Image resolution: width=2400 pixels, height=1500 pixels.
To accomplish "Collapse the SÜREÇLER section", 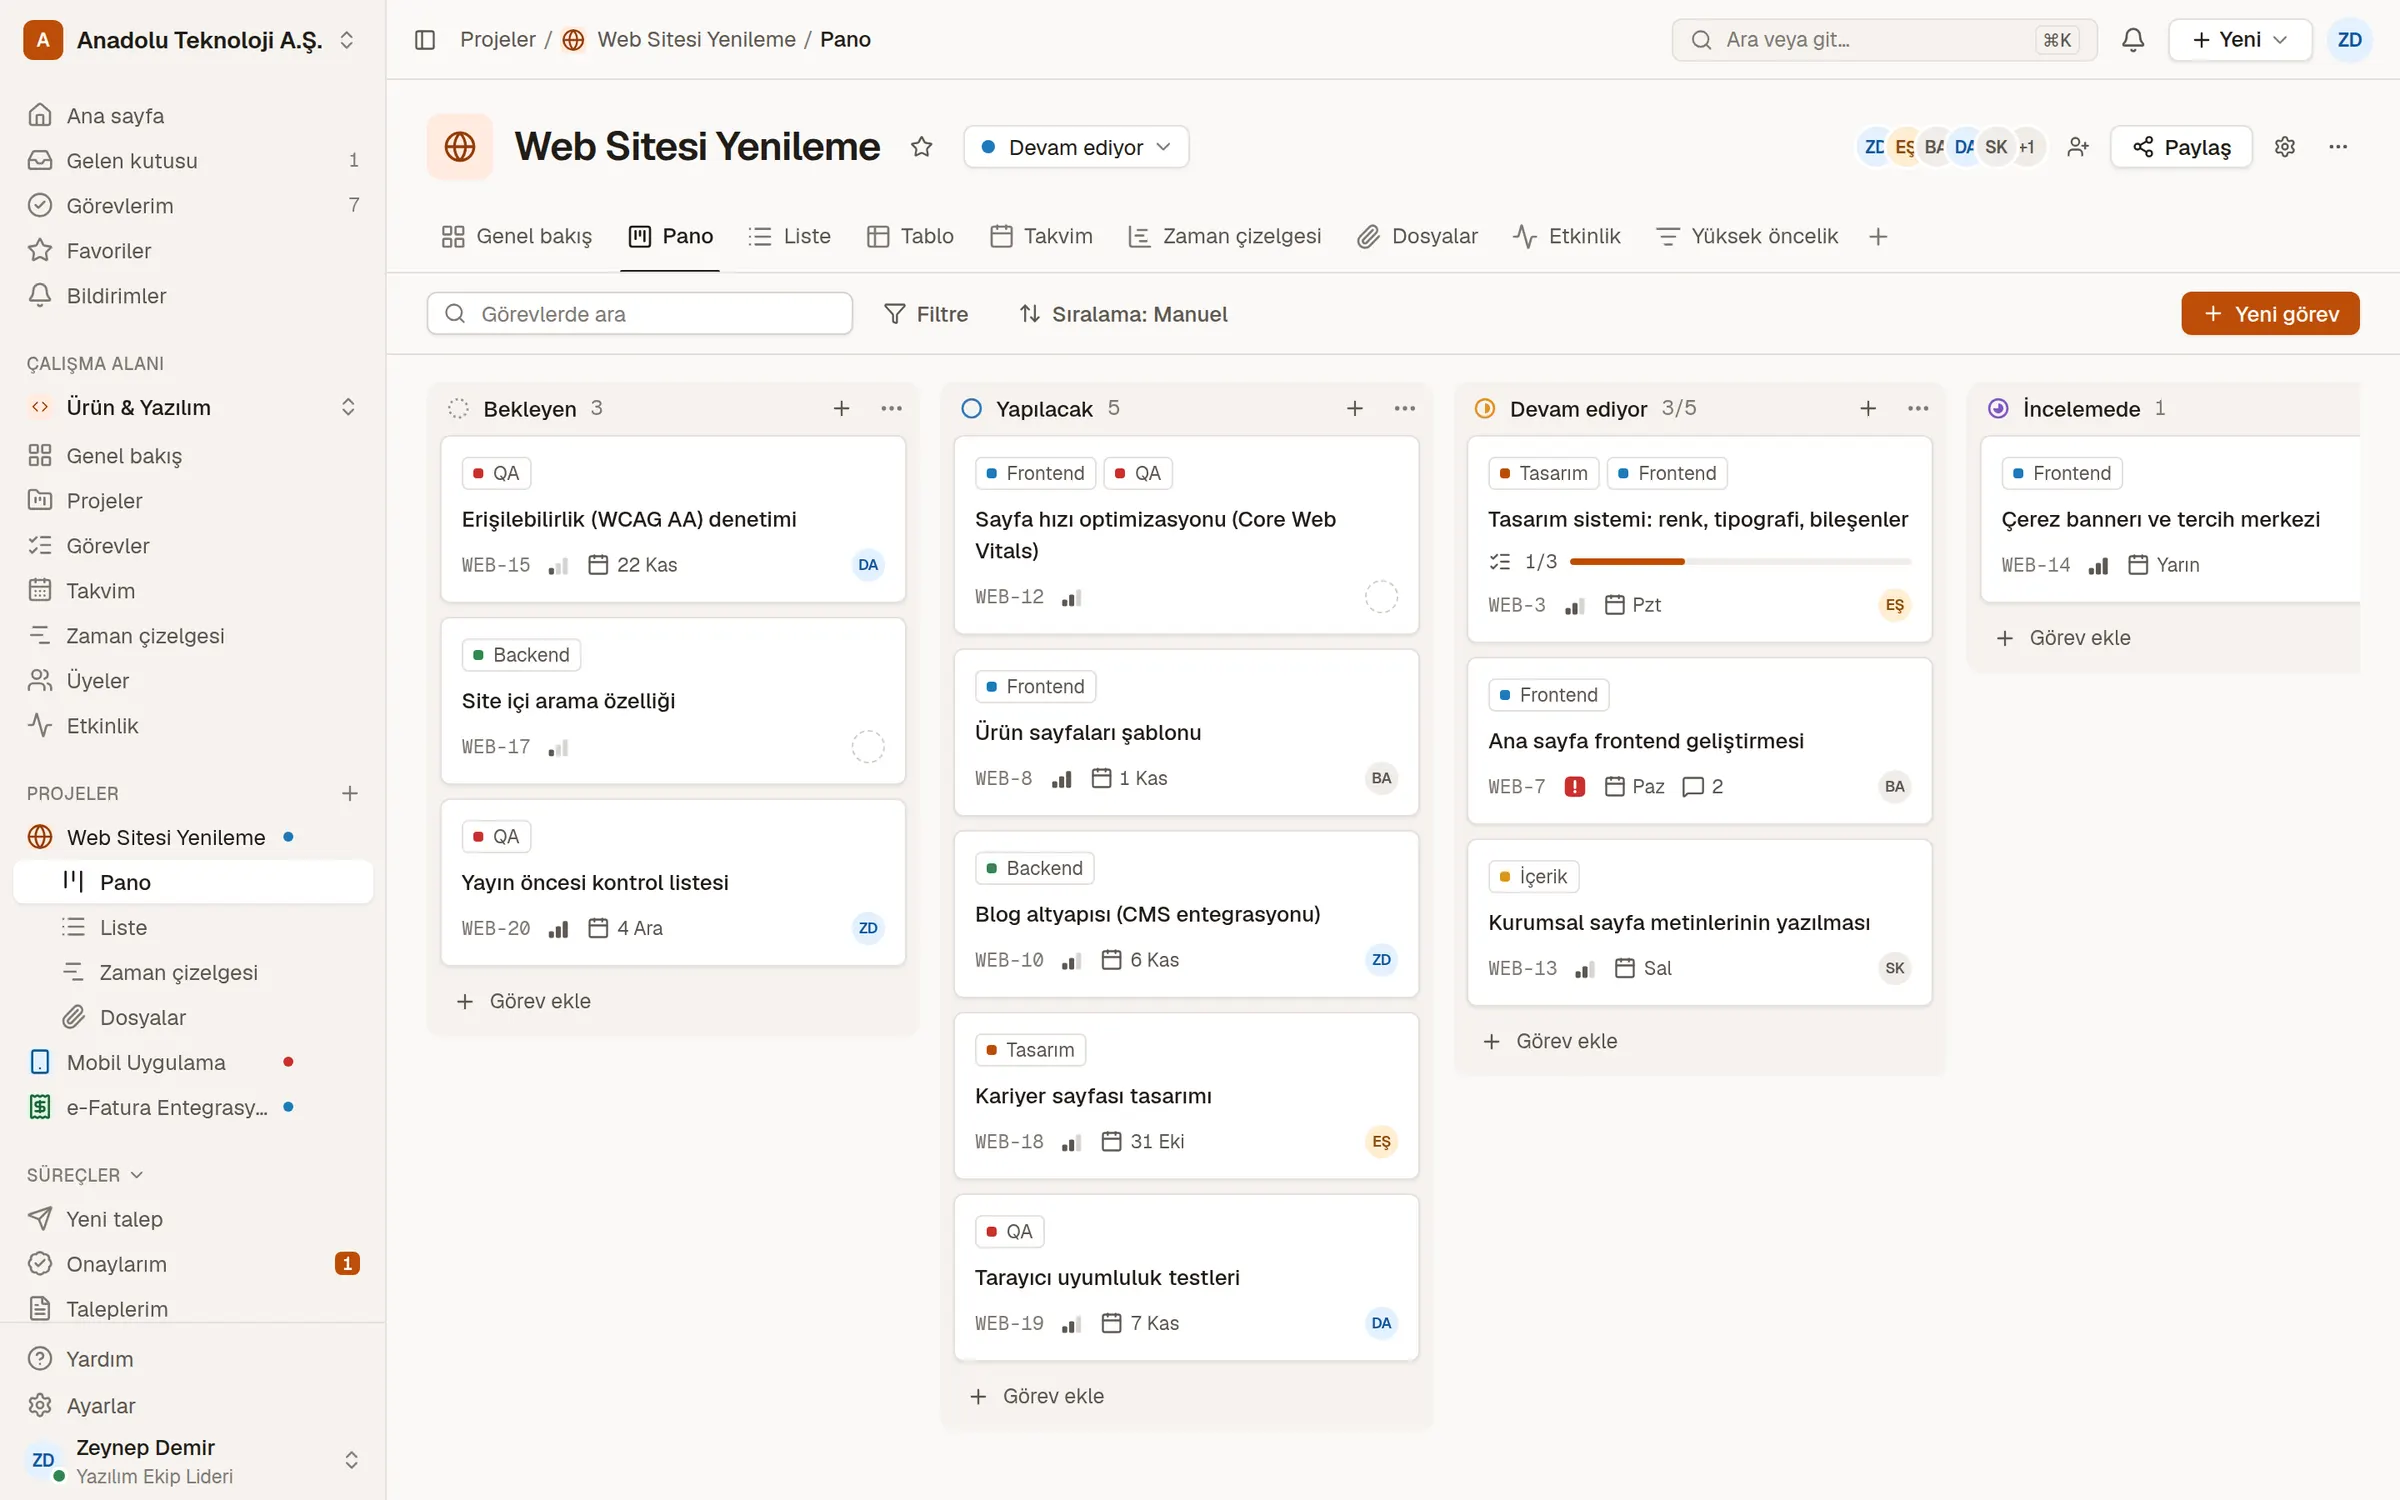I will tap(84, 1175).
